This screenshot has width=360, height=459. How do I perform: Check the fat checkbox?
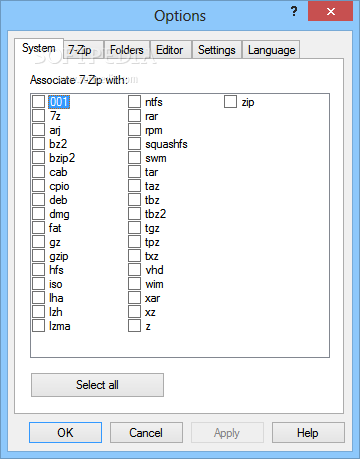(38, 228)
